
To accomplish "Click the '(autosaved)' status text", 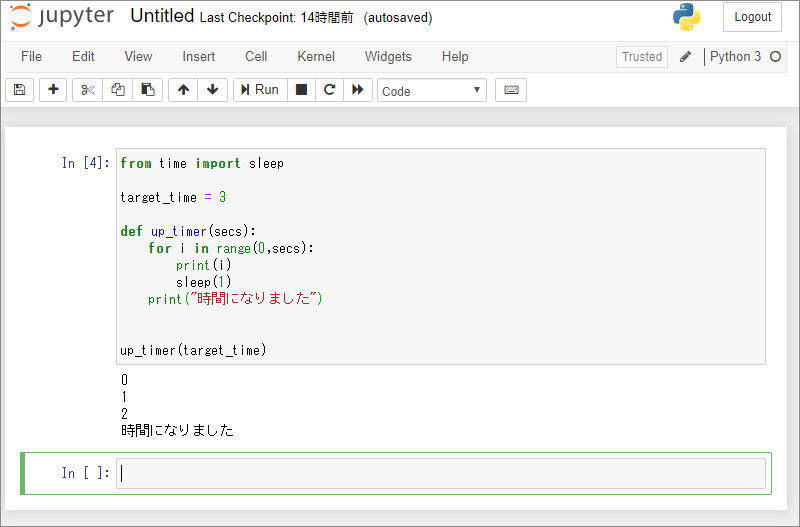I will pyautogui.click(x=398, y=18).
